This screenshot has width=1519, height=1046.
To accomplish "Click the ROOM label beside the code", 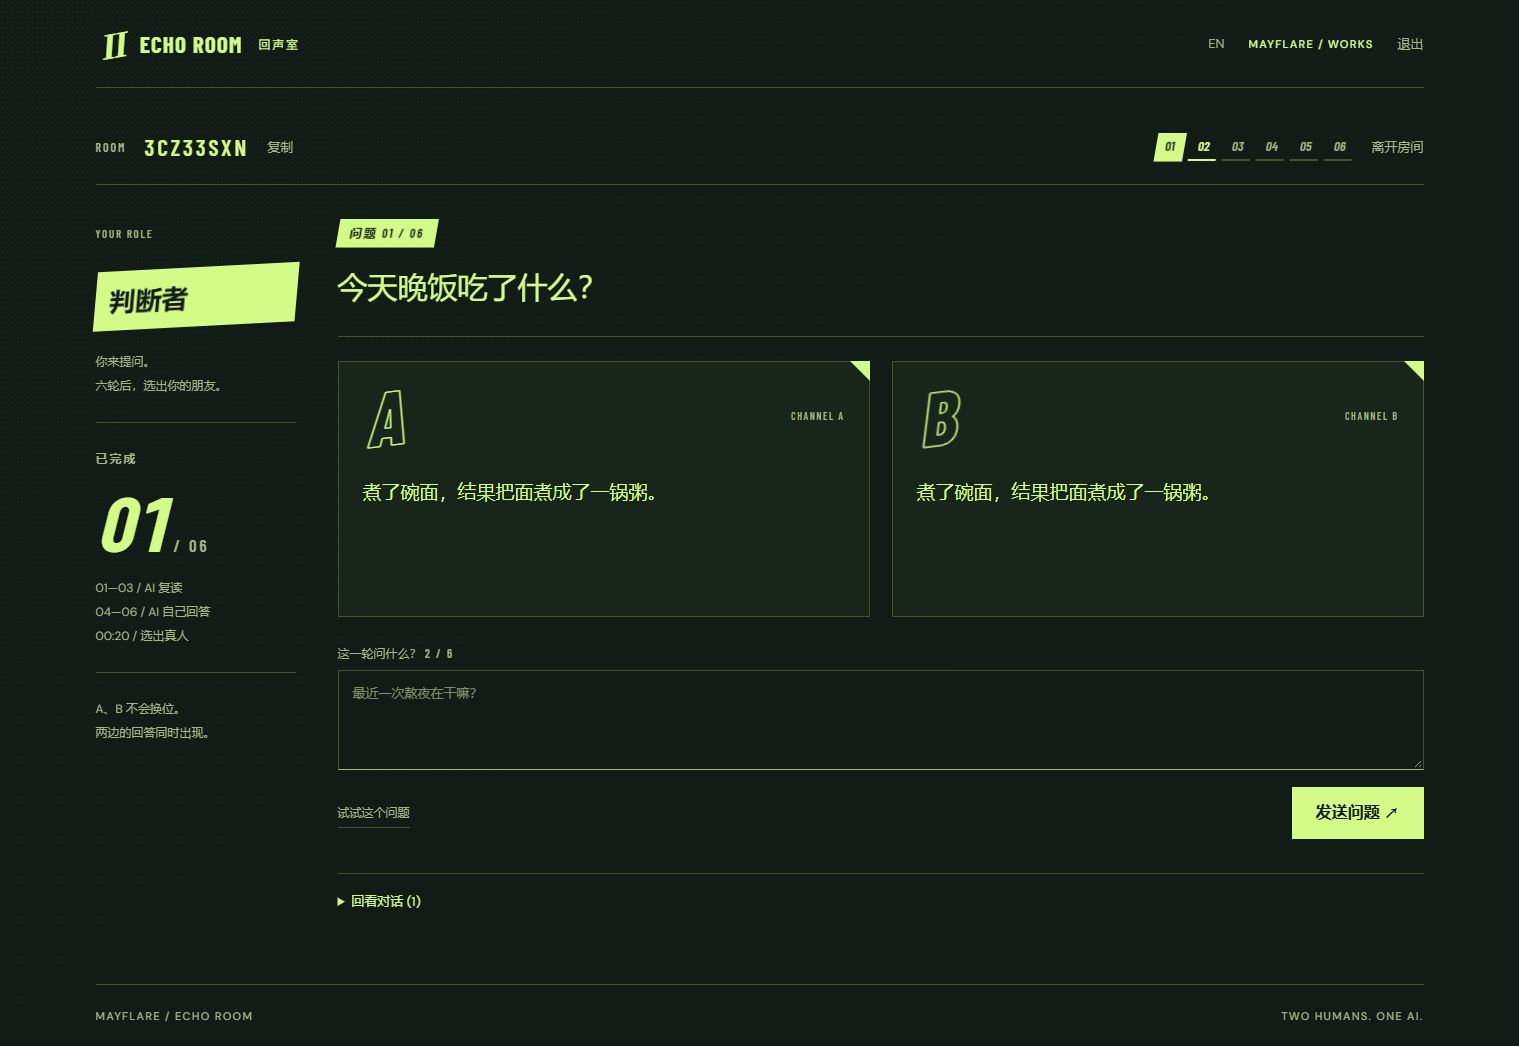I will (x=110, y=148).
